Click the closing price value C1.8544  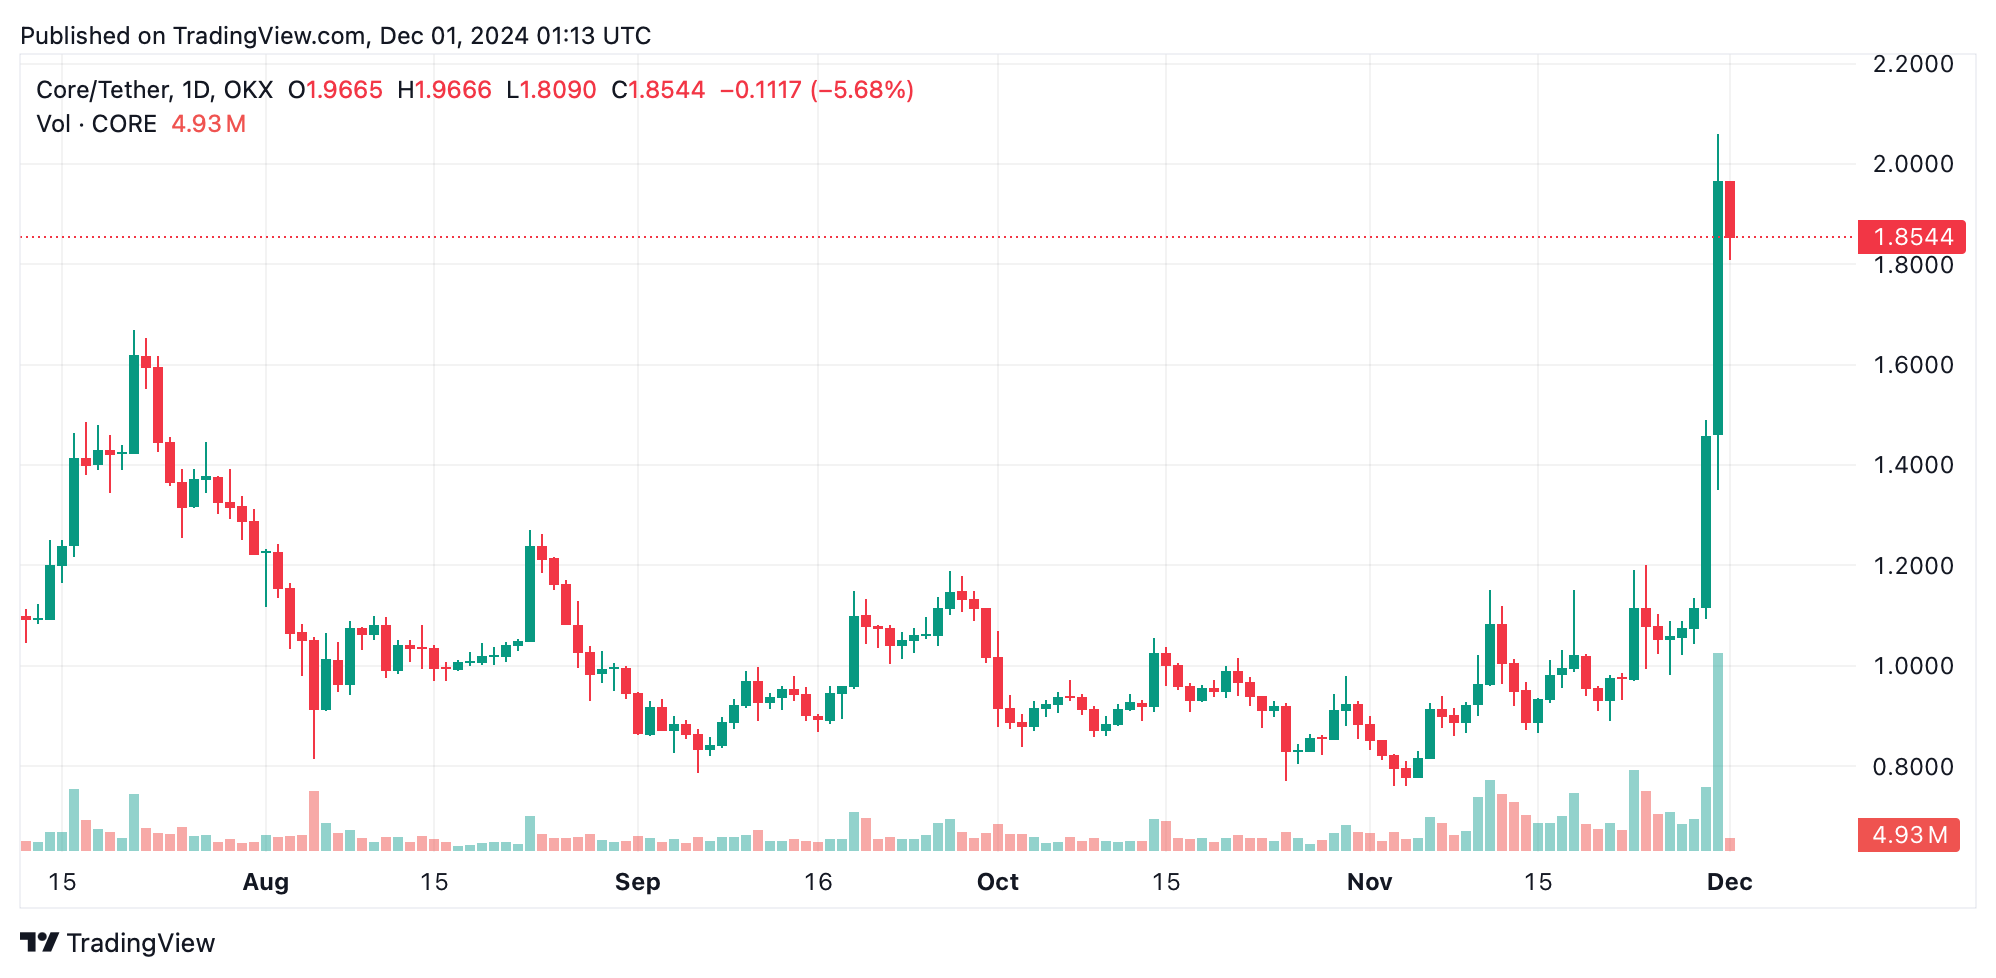pos(658,90)
